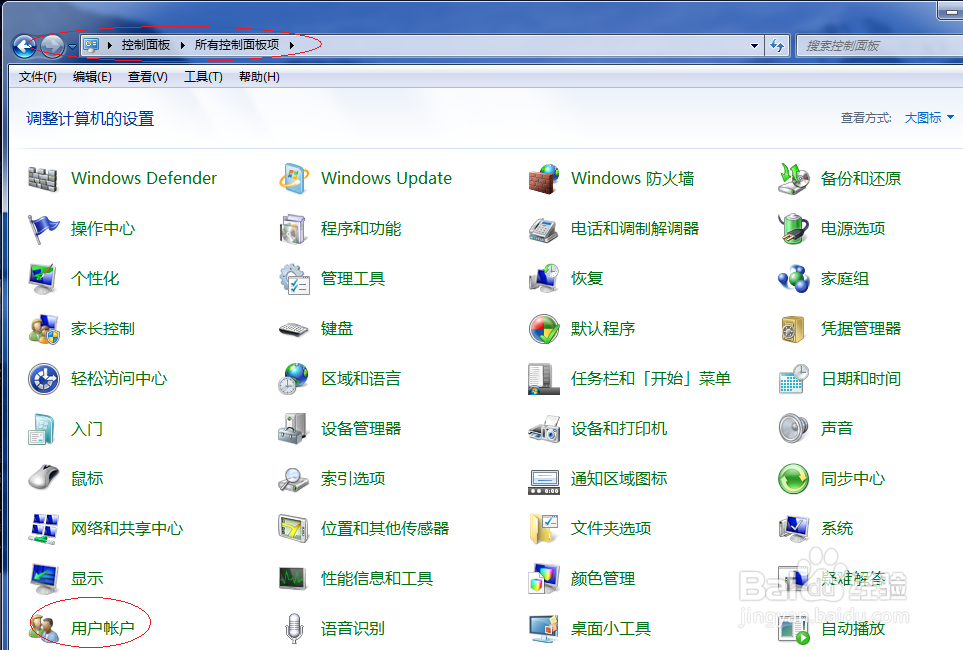The image size is (963, 650).
Task: Click the 家庭组 spheres icon
Action: (793, 279)
